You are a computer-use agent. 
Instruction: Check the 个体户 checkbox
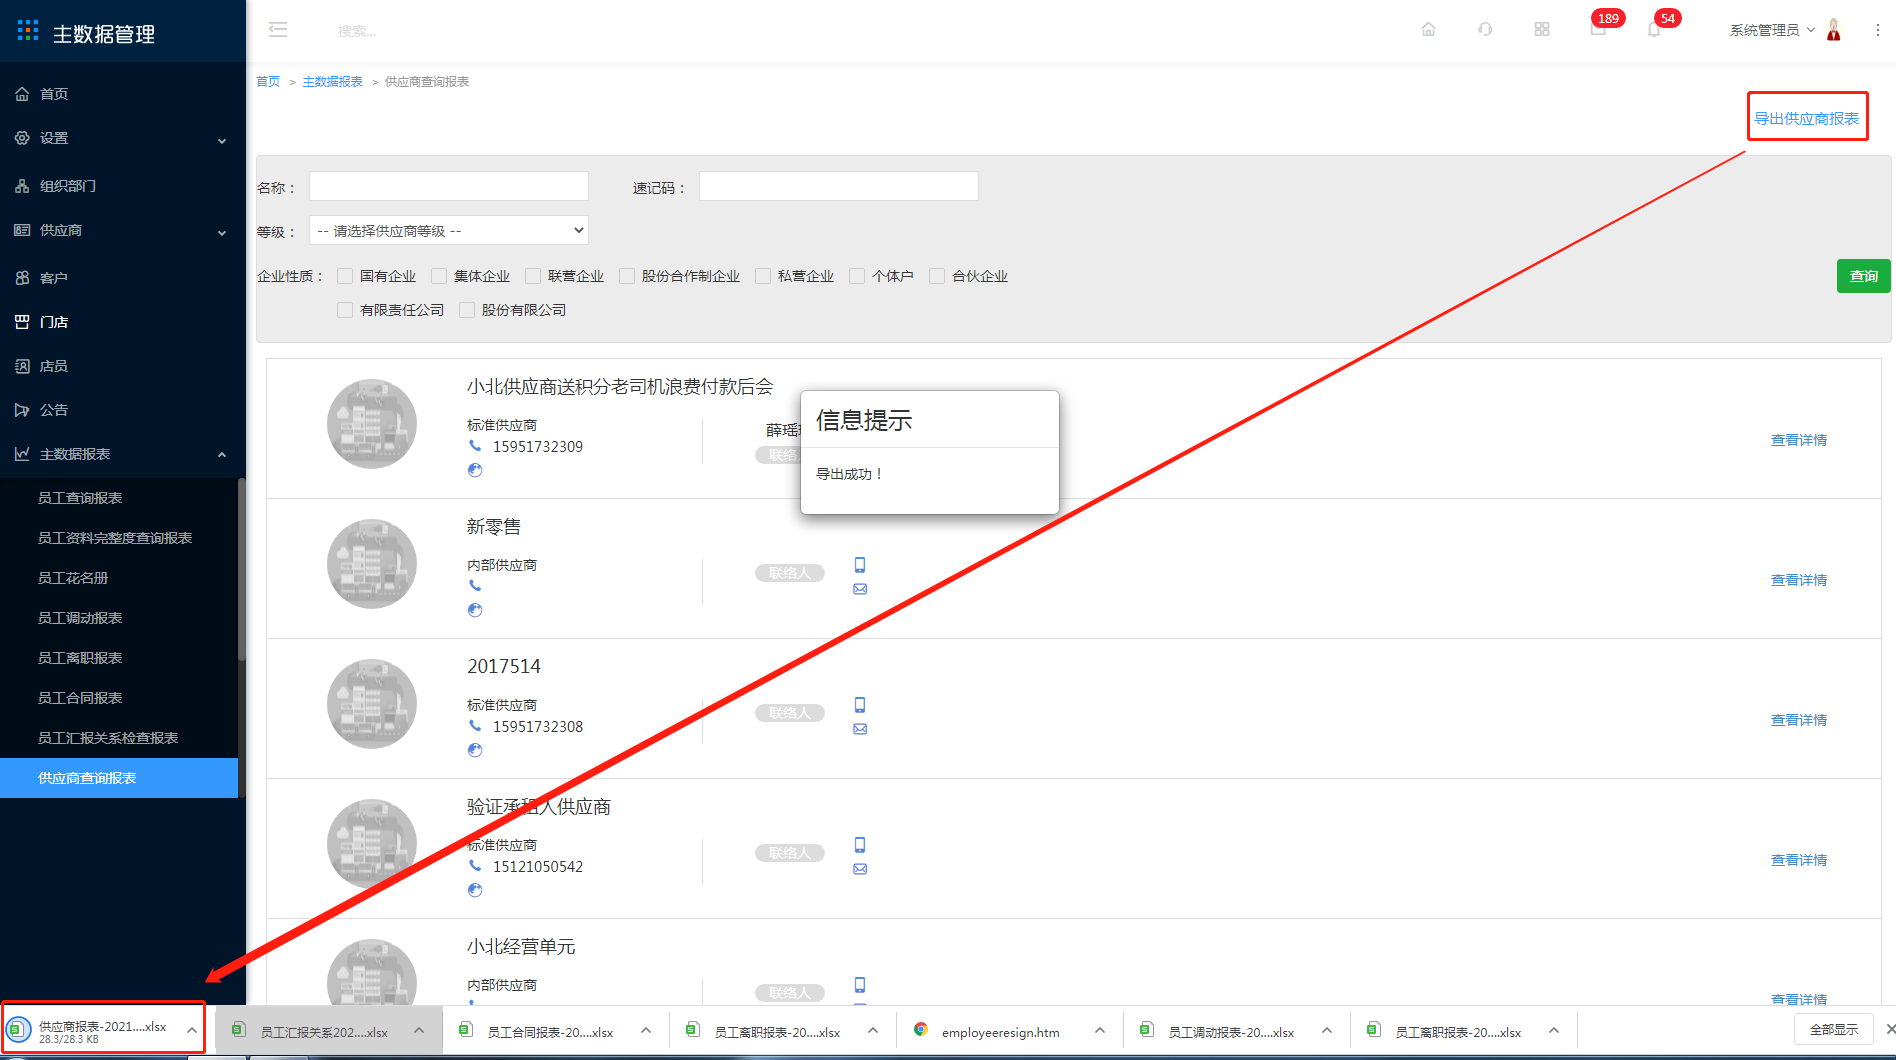857,276
